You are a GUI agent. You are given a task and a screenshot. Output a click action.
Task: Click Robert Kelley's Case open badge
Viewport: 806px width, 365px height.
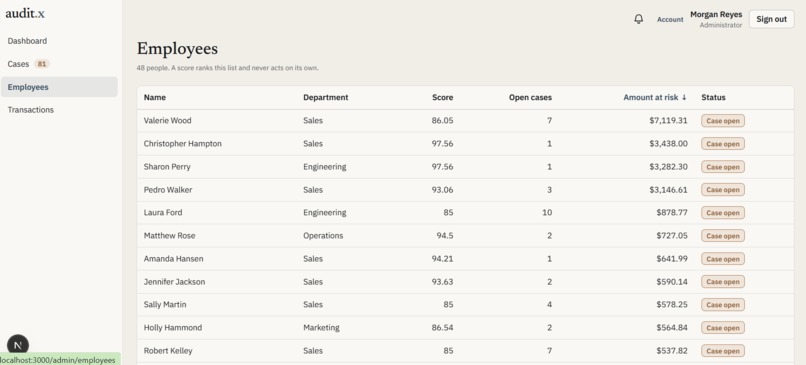coord(723,351)
